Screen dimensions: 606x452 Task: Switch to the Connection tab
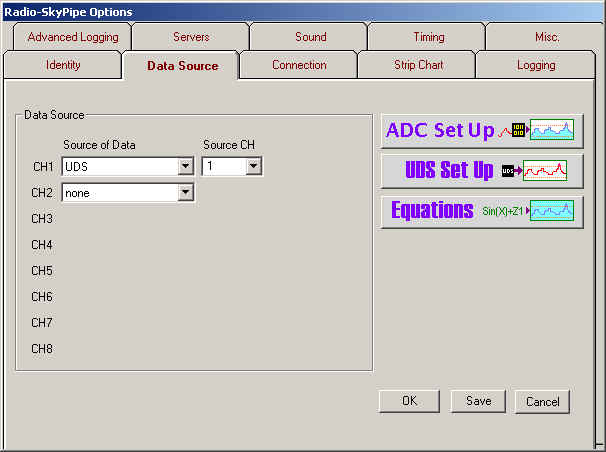[299, 65]
